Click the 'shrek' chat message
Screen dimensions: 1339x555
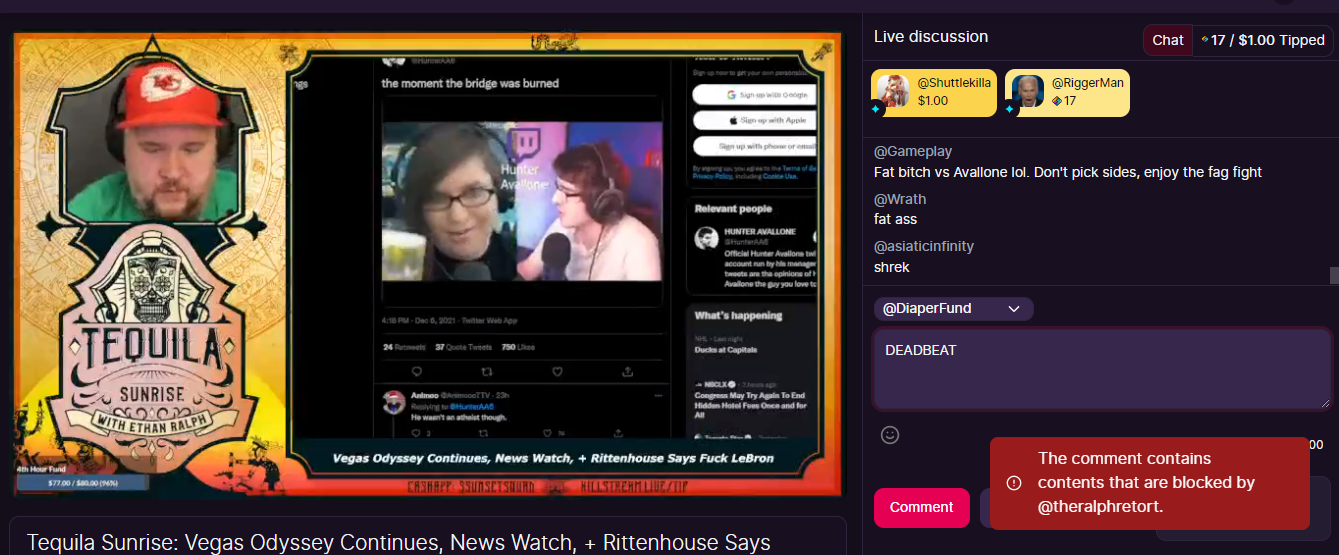(892, 267)
